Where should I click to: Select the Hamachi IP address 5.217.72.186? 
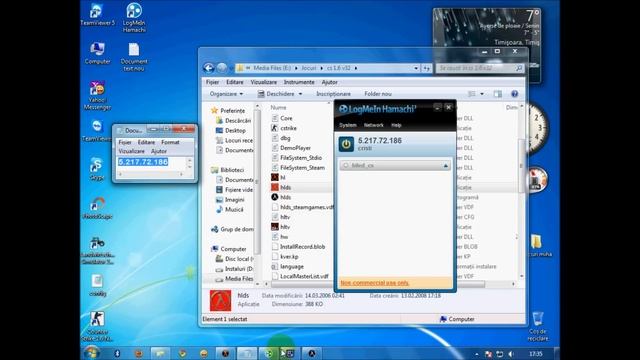coord(380,140)
